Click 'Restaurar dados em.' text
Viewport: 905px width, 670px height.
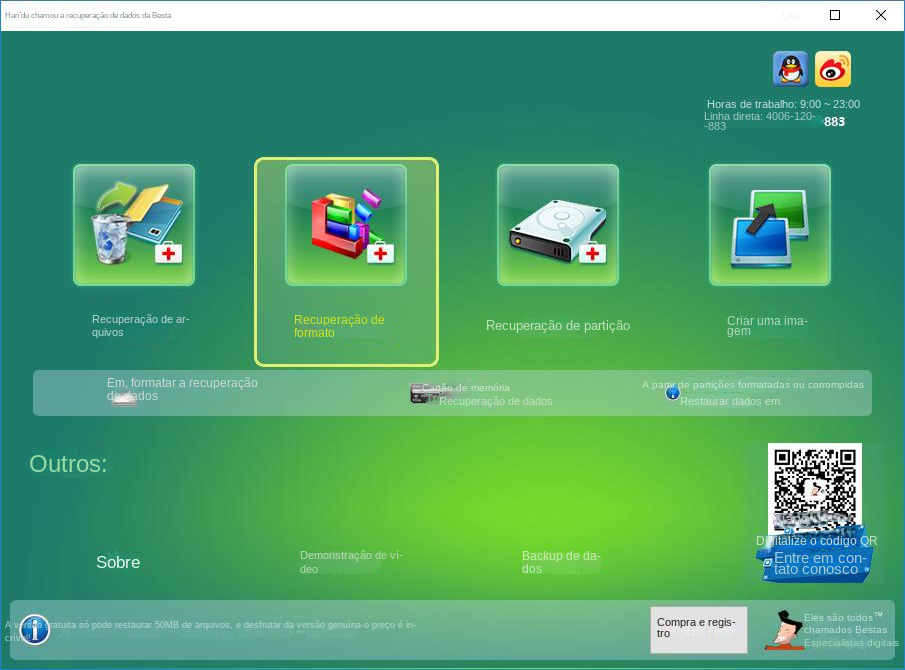tap(731, 401)
